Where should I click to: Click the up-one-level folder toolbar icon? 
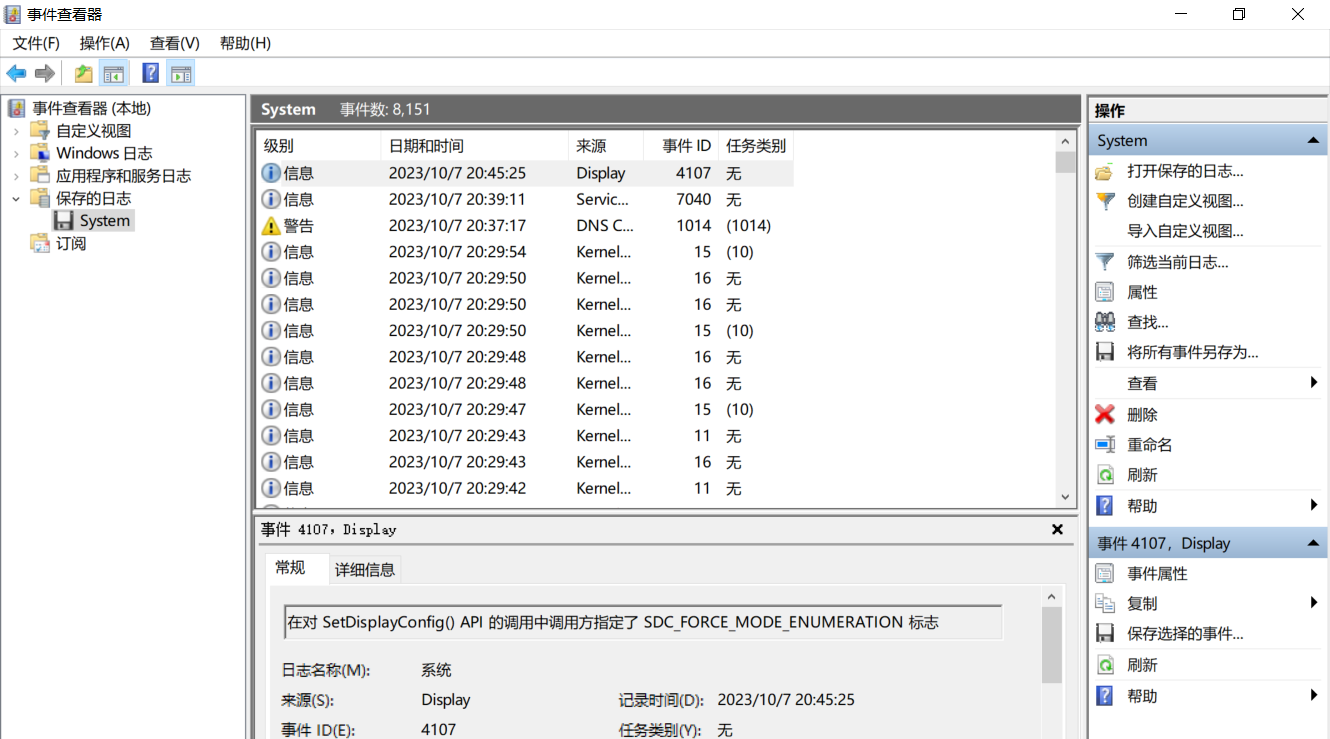click(84, 73)
